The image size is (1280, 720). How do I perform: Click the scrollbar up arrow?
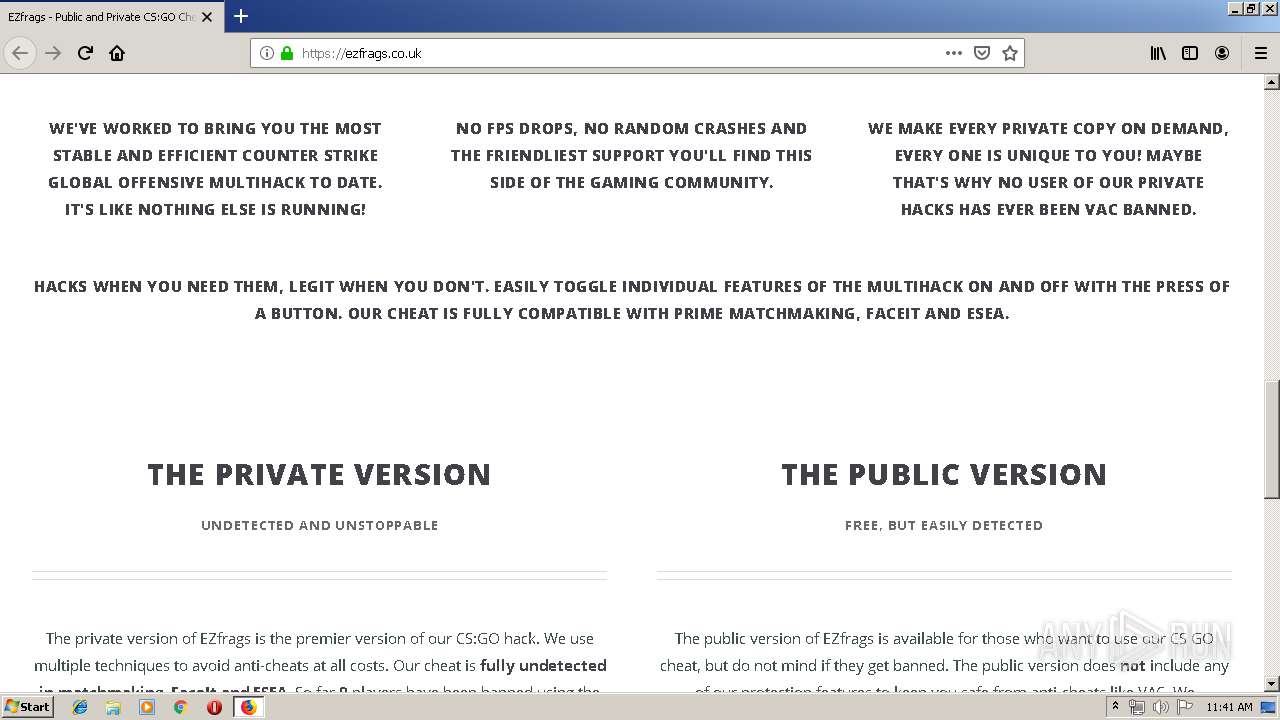(1271, 82)
